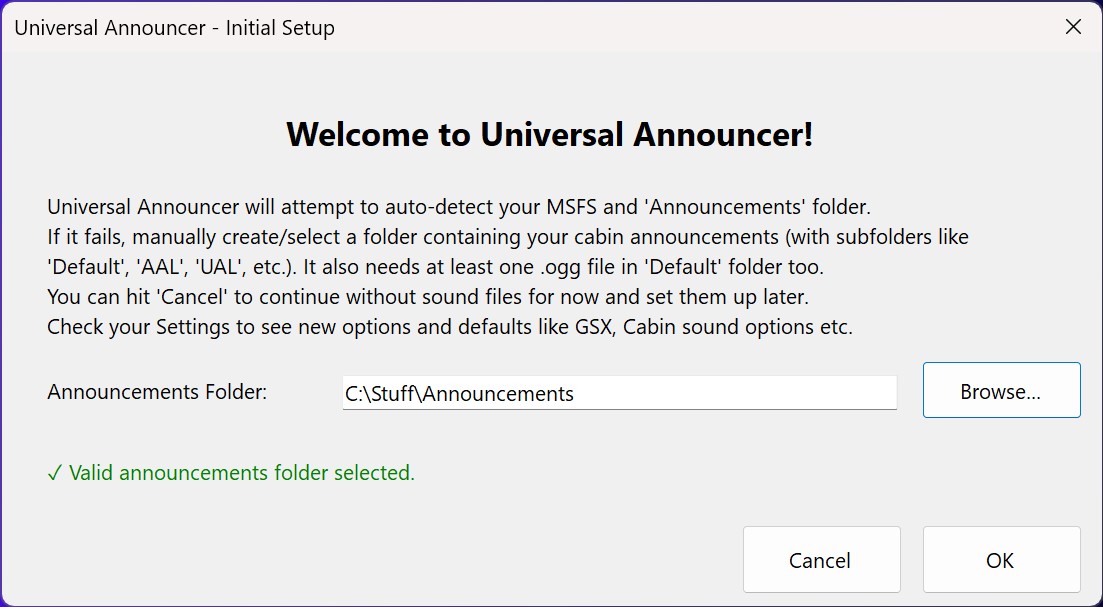Viewport: 1103px width, 607px height.
Task: Click the 'Announcements Folder:' label
Action: [x=157, y=392]
